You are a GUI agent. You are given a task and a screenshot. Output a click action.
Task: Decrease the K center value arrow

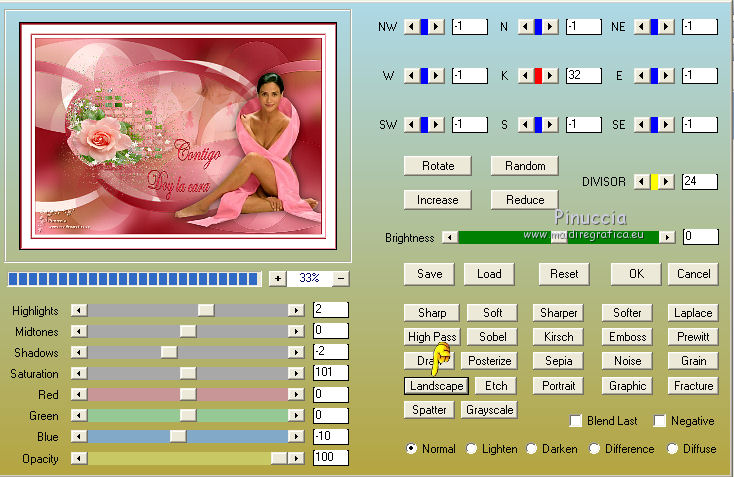pos(525,75)
